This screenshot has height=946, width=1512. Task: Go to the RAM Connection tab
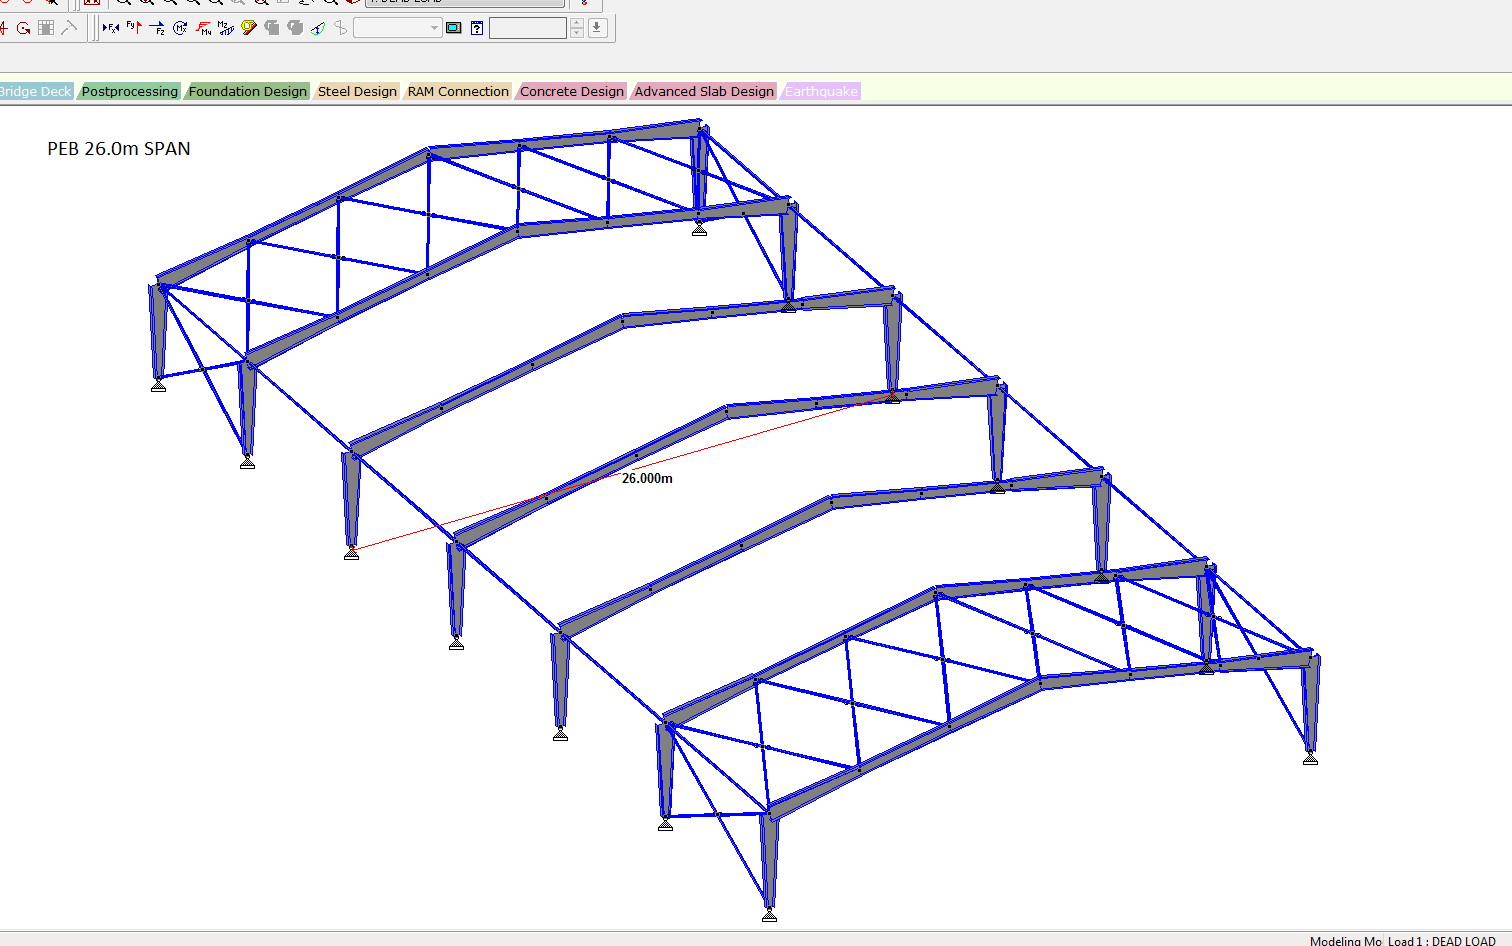pos(458,91)
